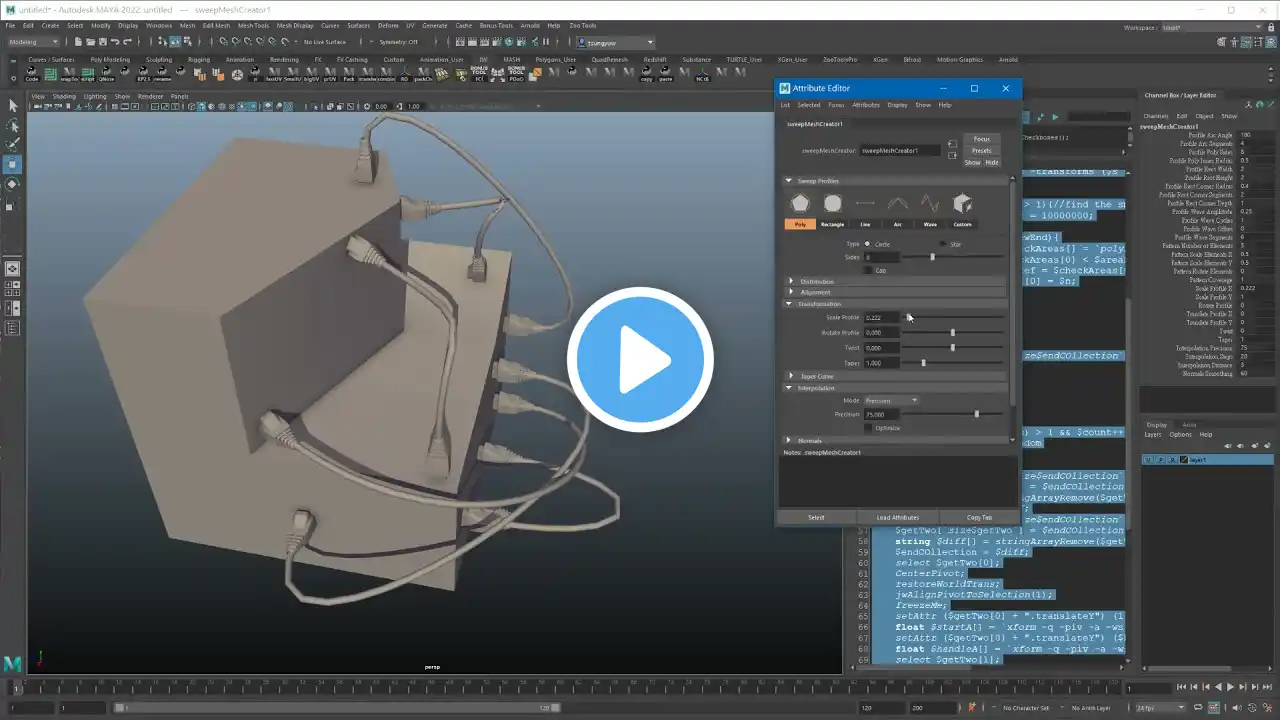Play the video with big play button

640,360
